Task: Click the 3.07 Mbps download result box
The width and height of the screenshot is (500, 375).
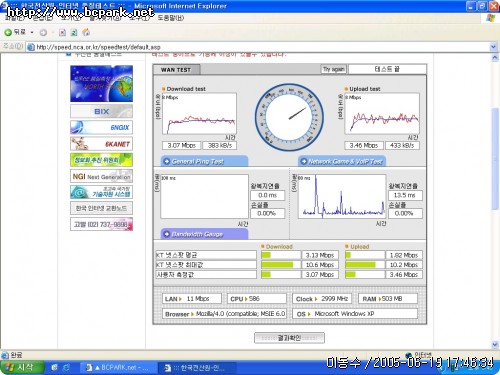Action: (182, 145)
